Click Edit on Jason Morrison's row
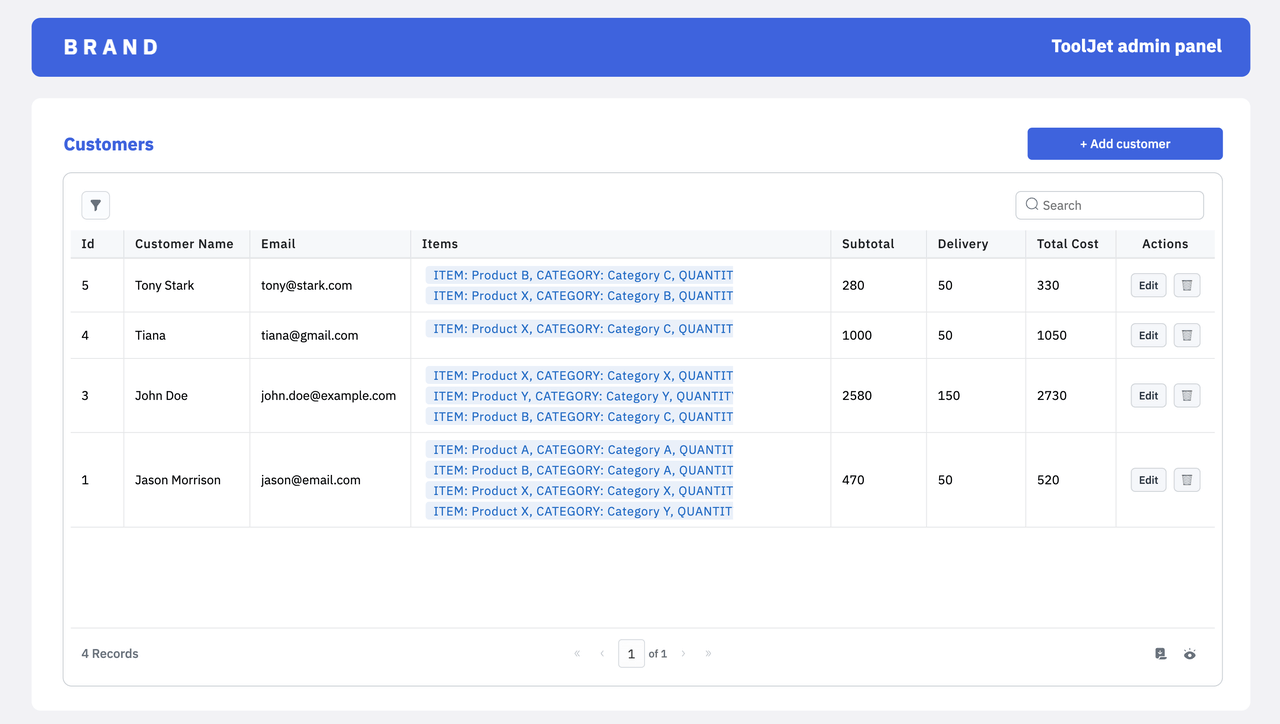Image resolution: width=1280 pixels, height=724 pixels. click(1148, 480)
